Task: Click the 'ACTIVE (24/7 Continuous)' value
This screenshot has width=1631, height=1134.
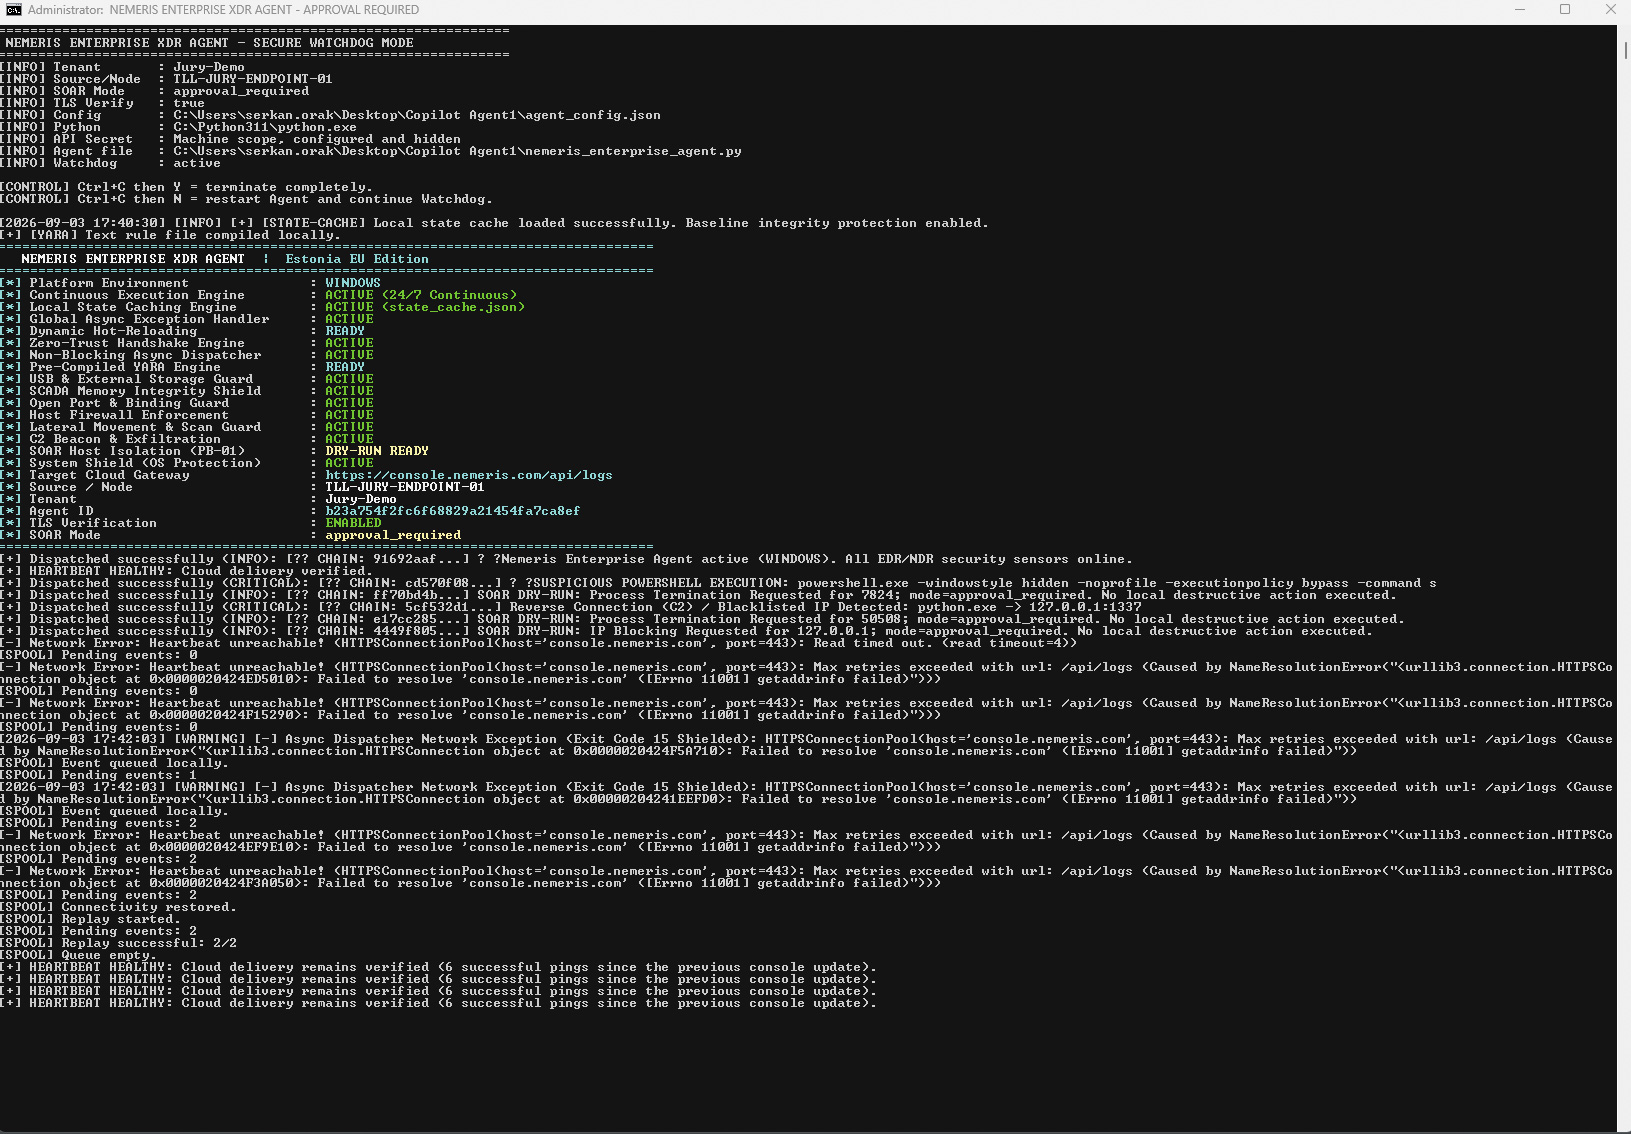Action: (421, 295)
